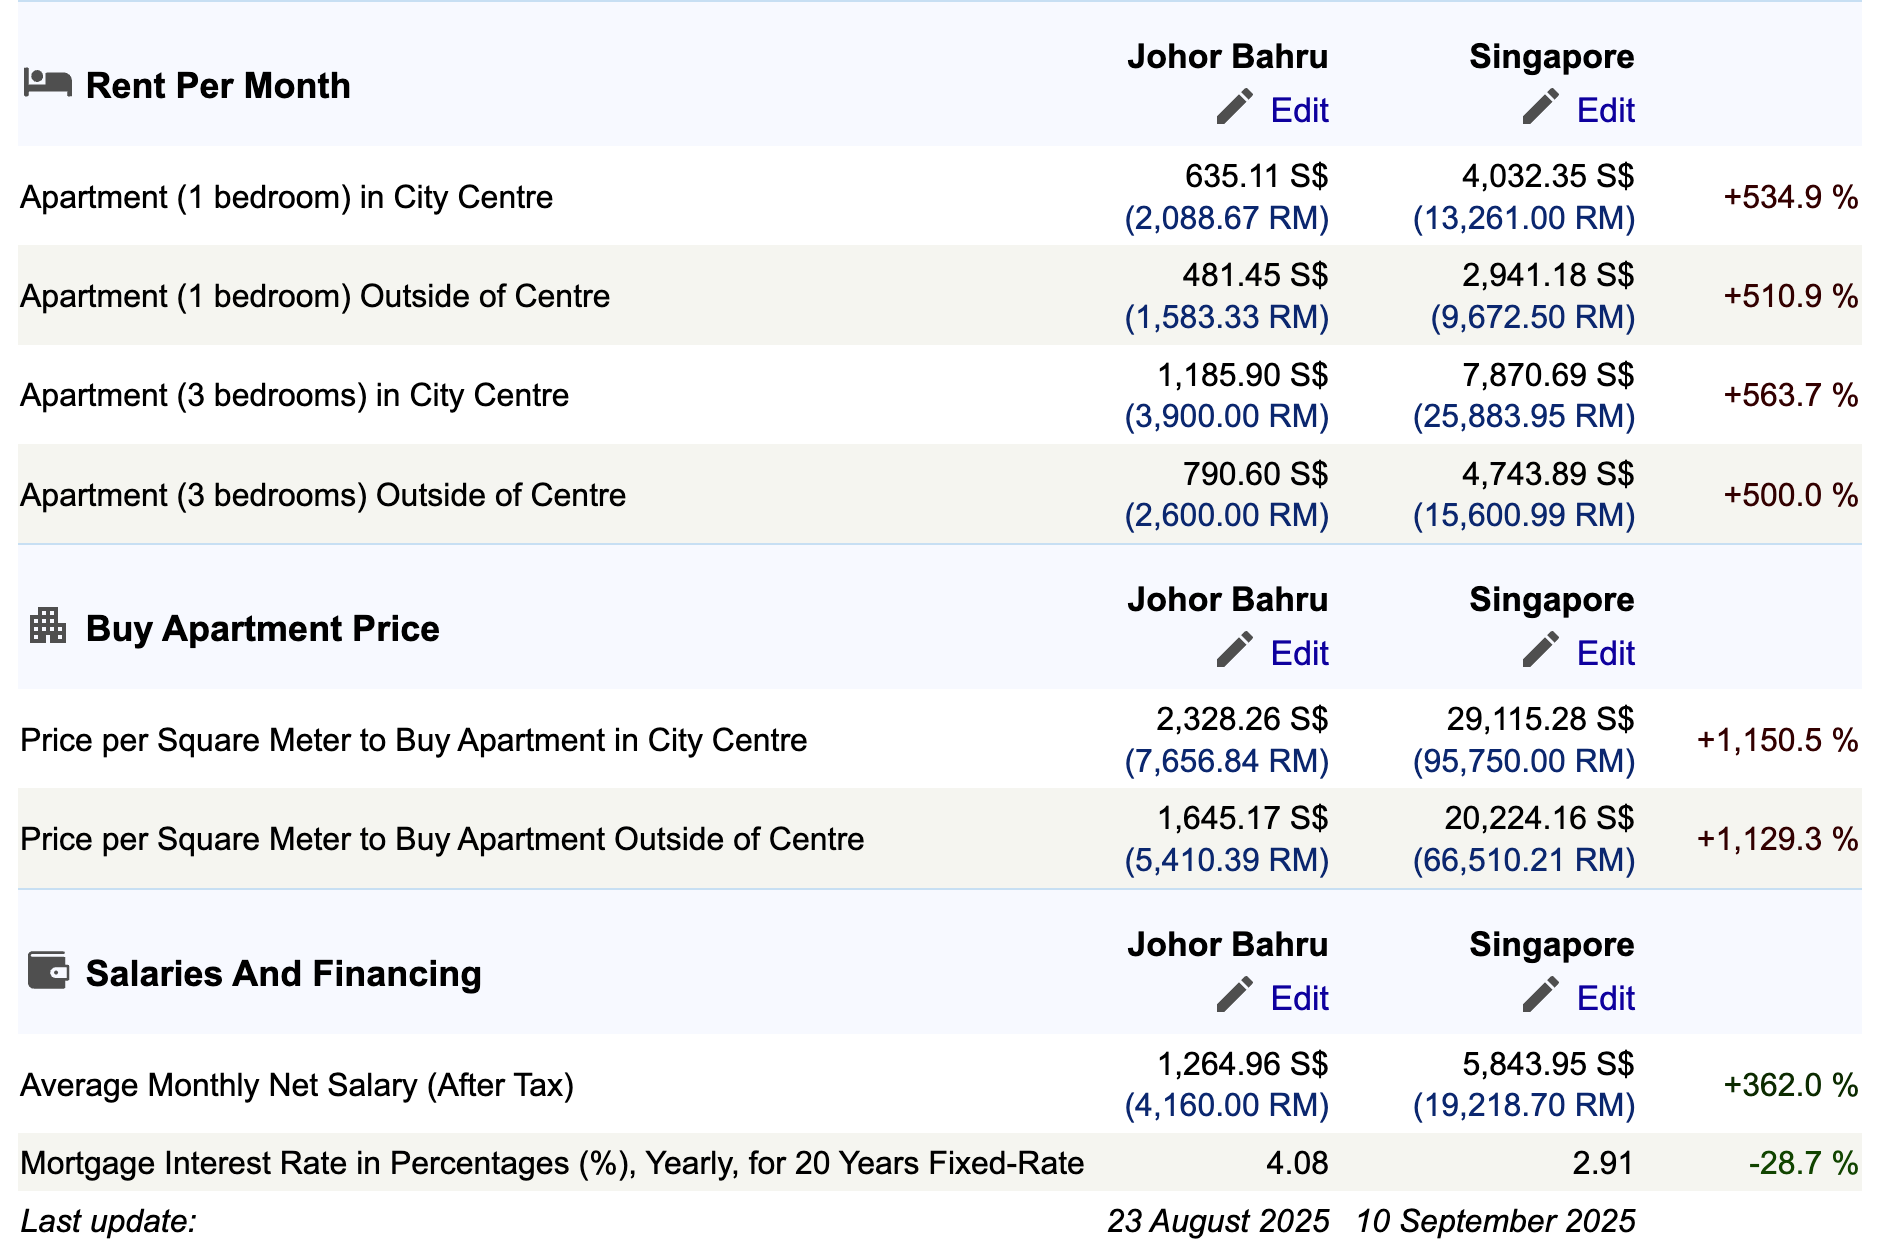Click the 5,843.95 S$ salary value
This screenshot has height=1254, width=1888.
point(1548,1064)
